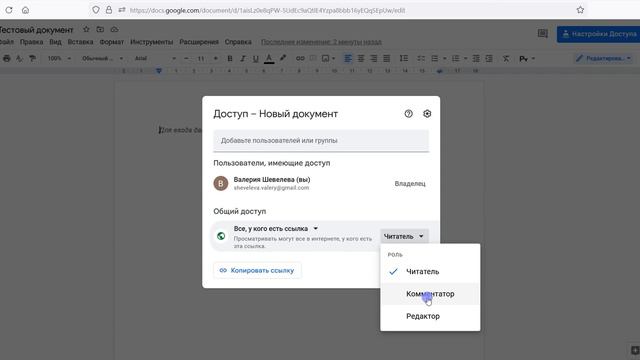
Task: Open the 100% zoom dropdown
Action: coord(59,59)
